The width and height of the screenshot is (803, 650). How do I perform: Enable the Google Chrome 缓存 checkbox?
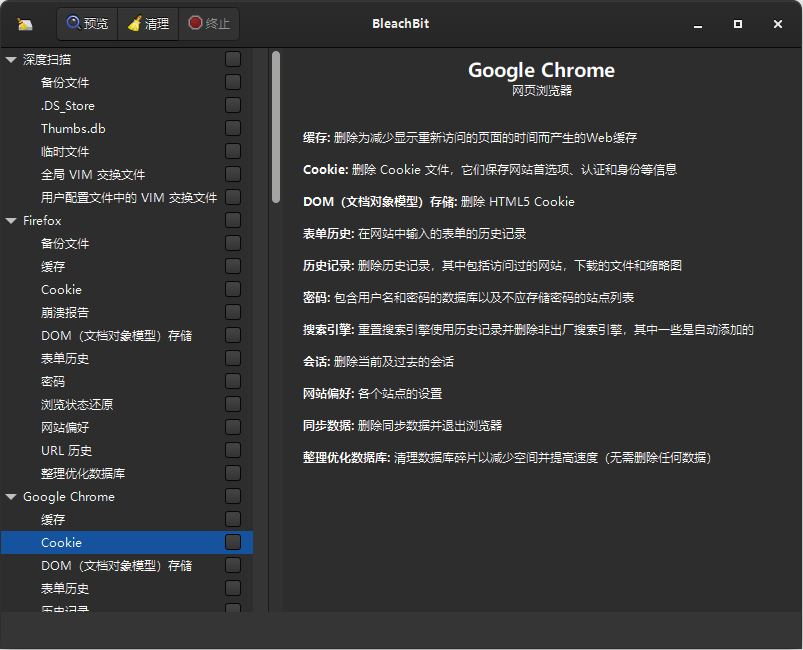click(x=232, y=519)
